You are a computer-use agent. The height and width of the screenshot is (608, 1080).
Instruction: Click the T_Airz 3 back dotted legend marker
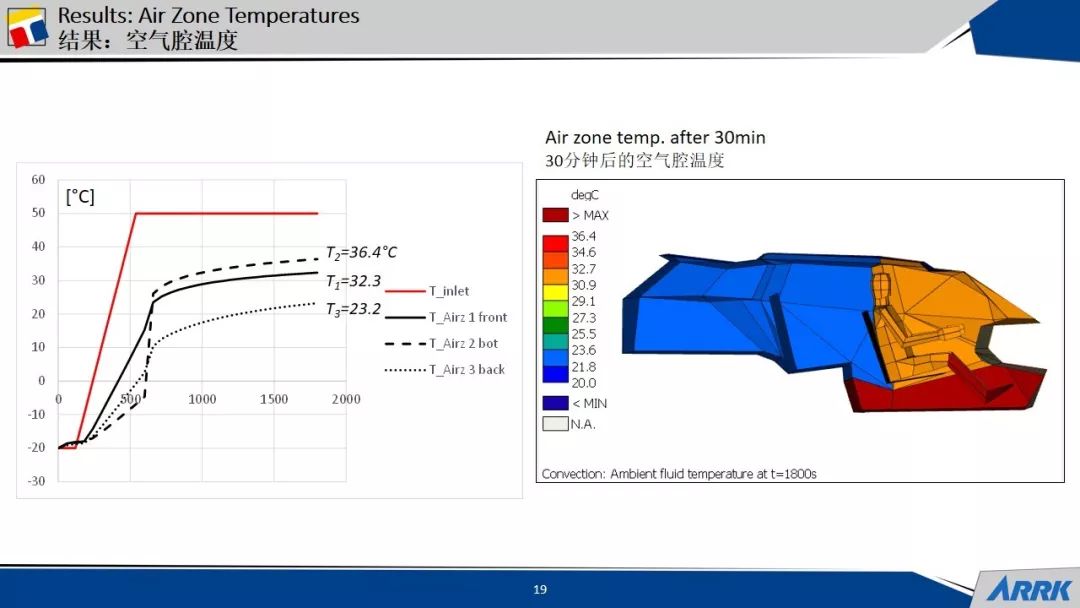pos(404,369)
